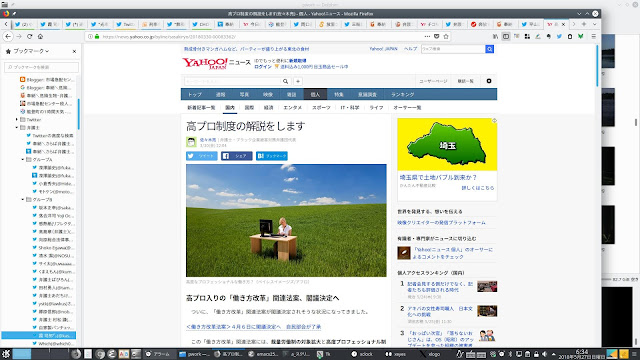Collapse the グループB bookmark folder

pyautogui.click(x=23, y=200)
